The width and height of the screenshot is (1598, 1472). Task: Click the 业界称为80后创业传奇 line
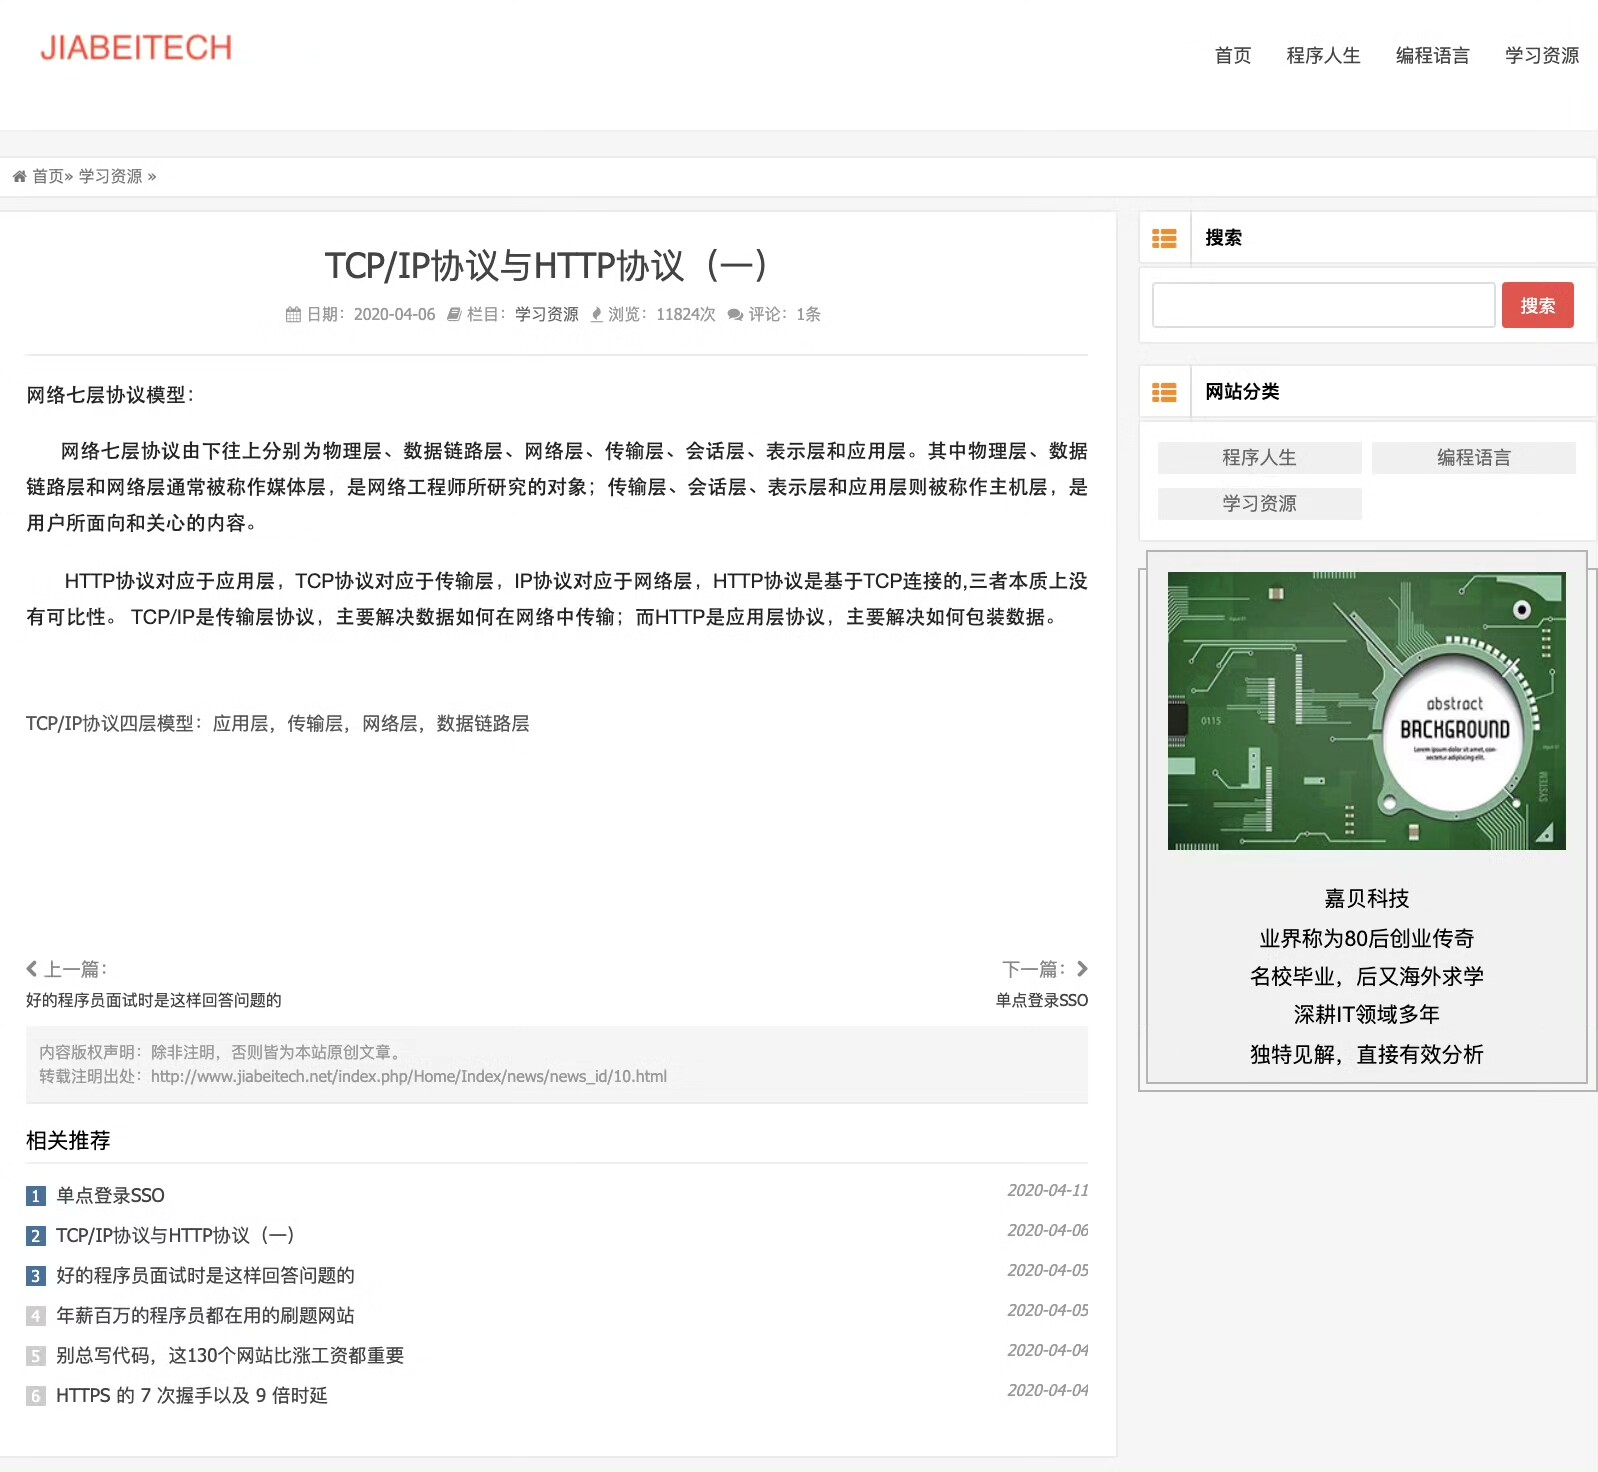(x=1367, y=939)
